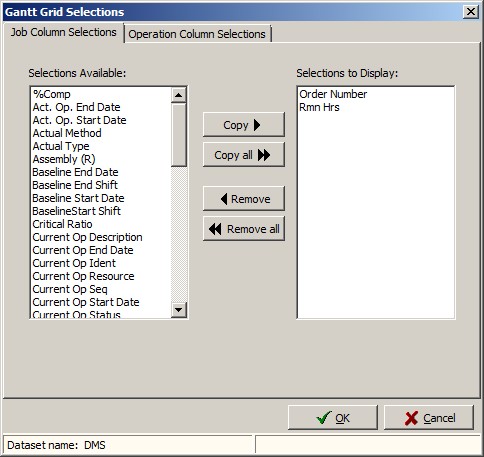Choose Baseline End Date list item
The height and width of the screenshot is (457, 484).
[75, 172]
